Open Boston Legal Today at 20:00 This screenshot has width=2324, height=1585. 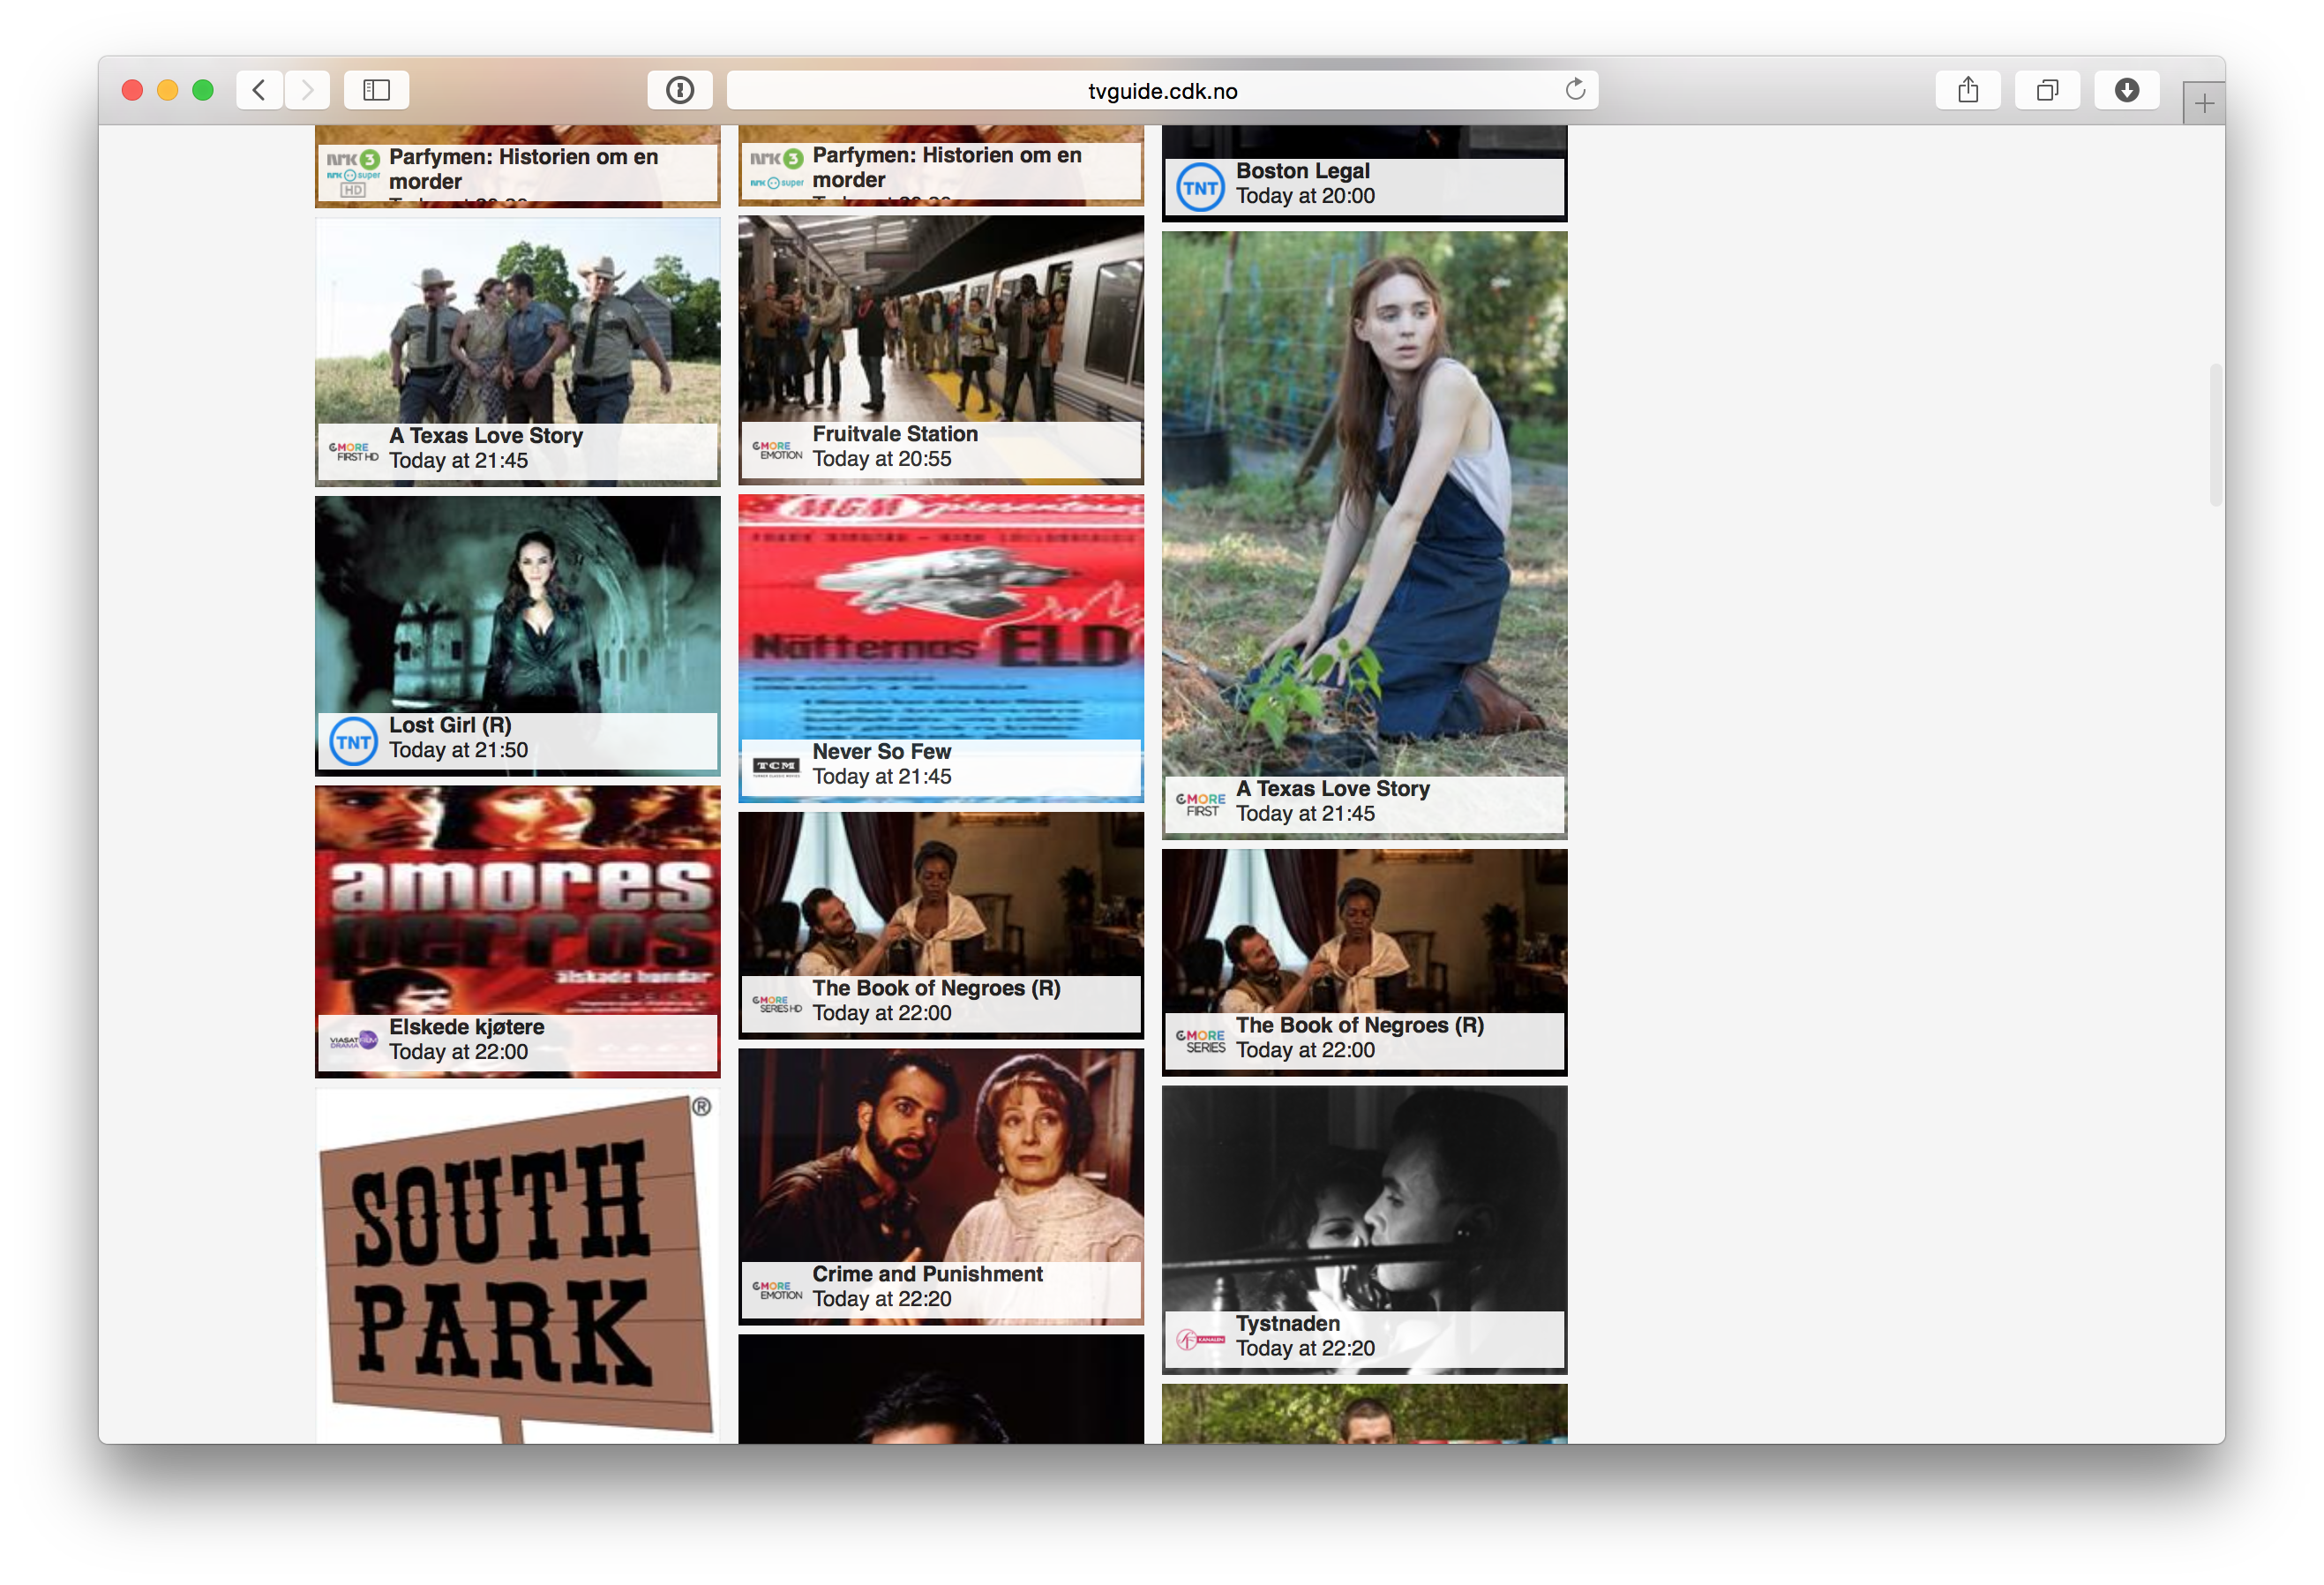pyautogui.click(x=1305, y=196)
